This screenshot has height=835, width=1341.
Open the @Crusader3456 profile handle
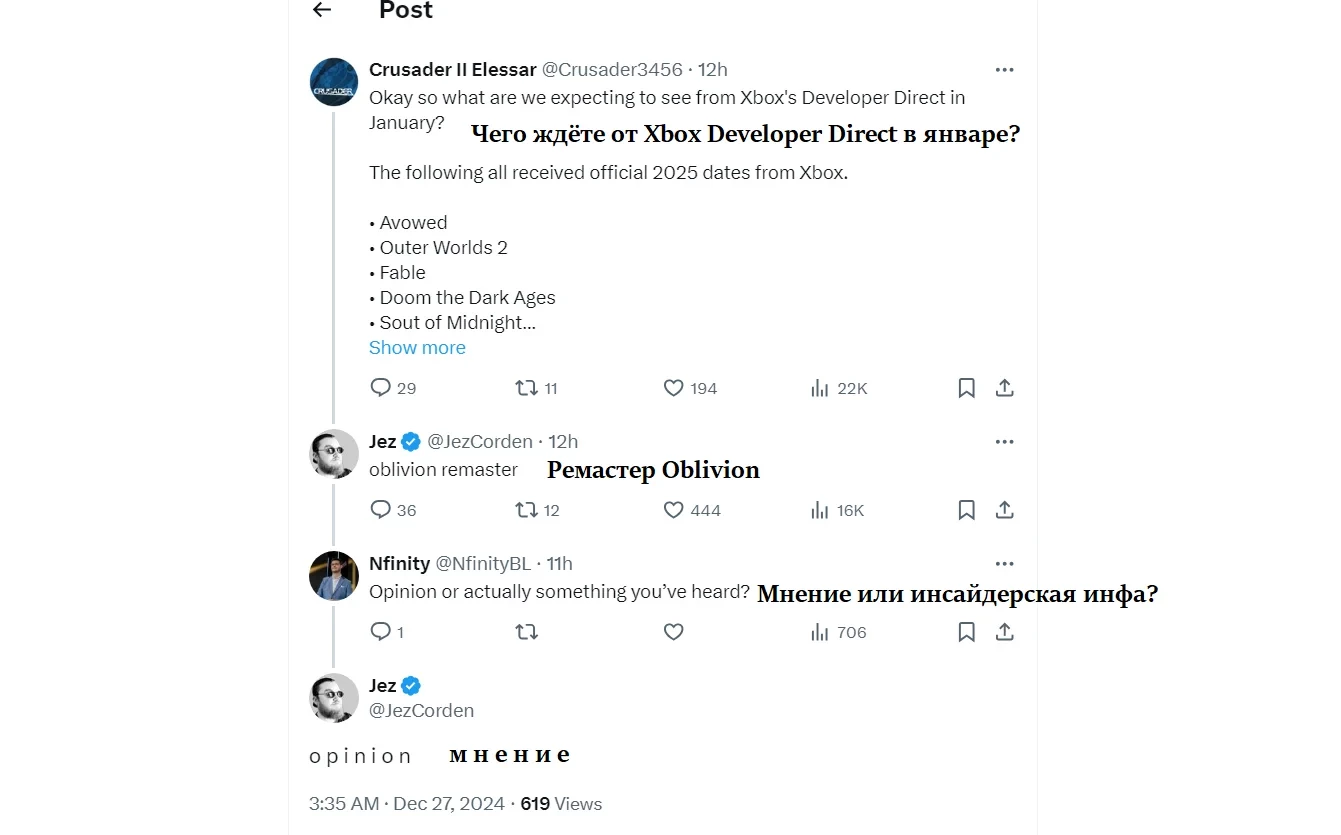612,70
